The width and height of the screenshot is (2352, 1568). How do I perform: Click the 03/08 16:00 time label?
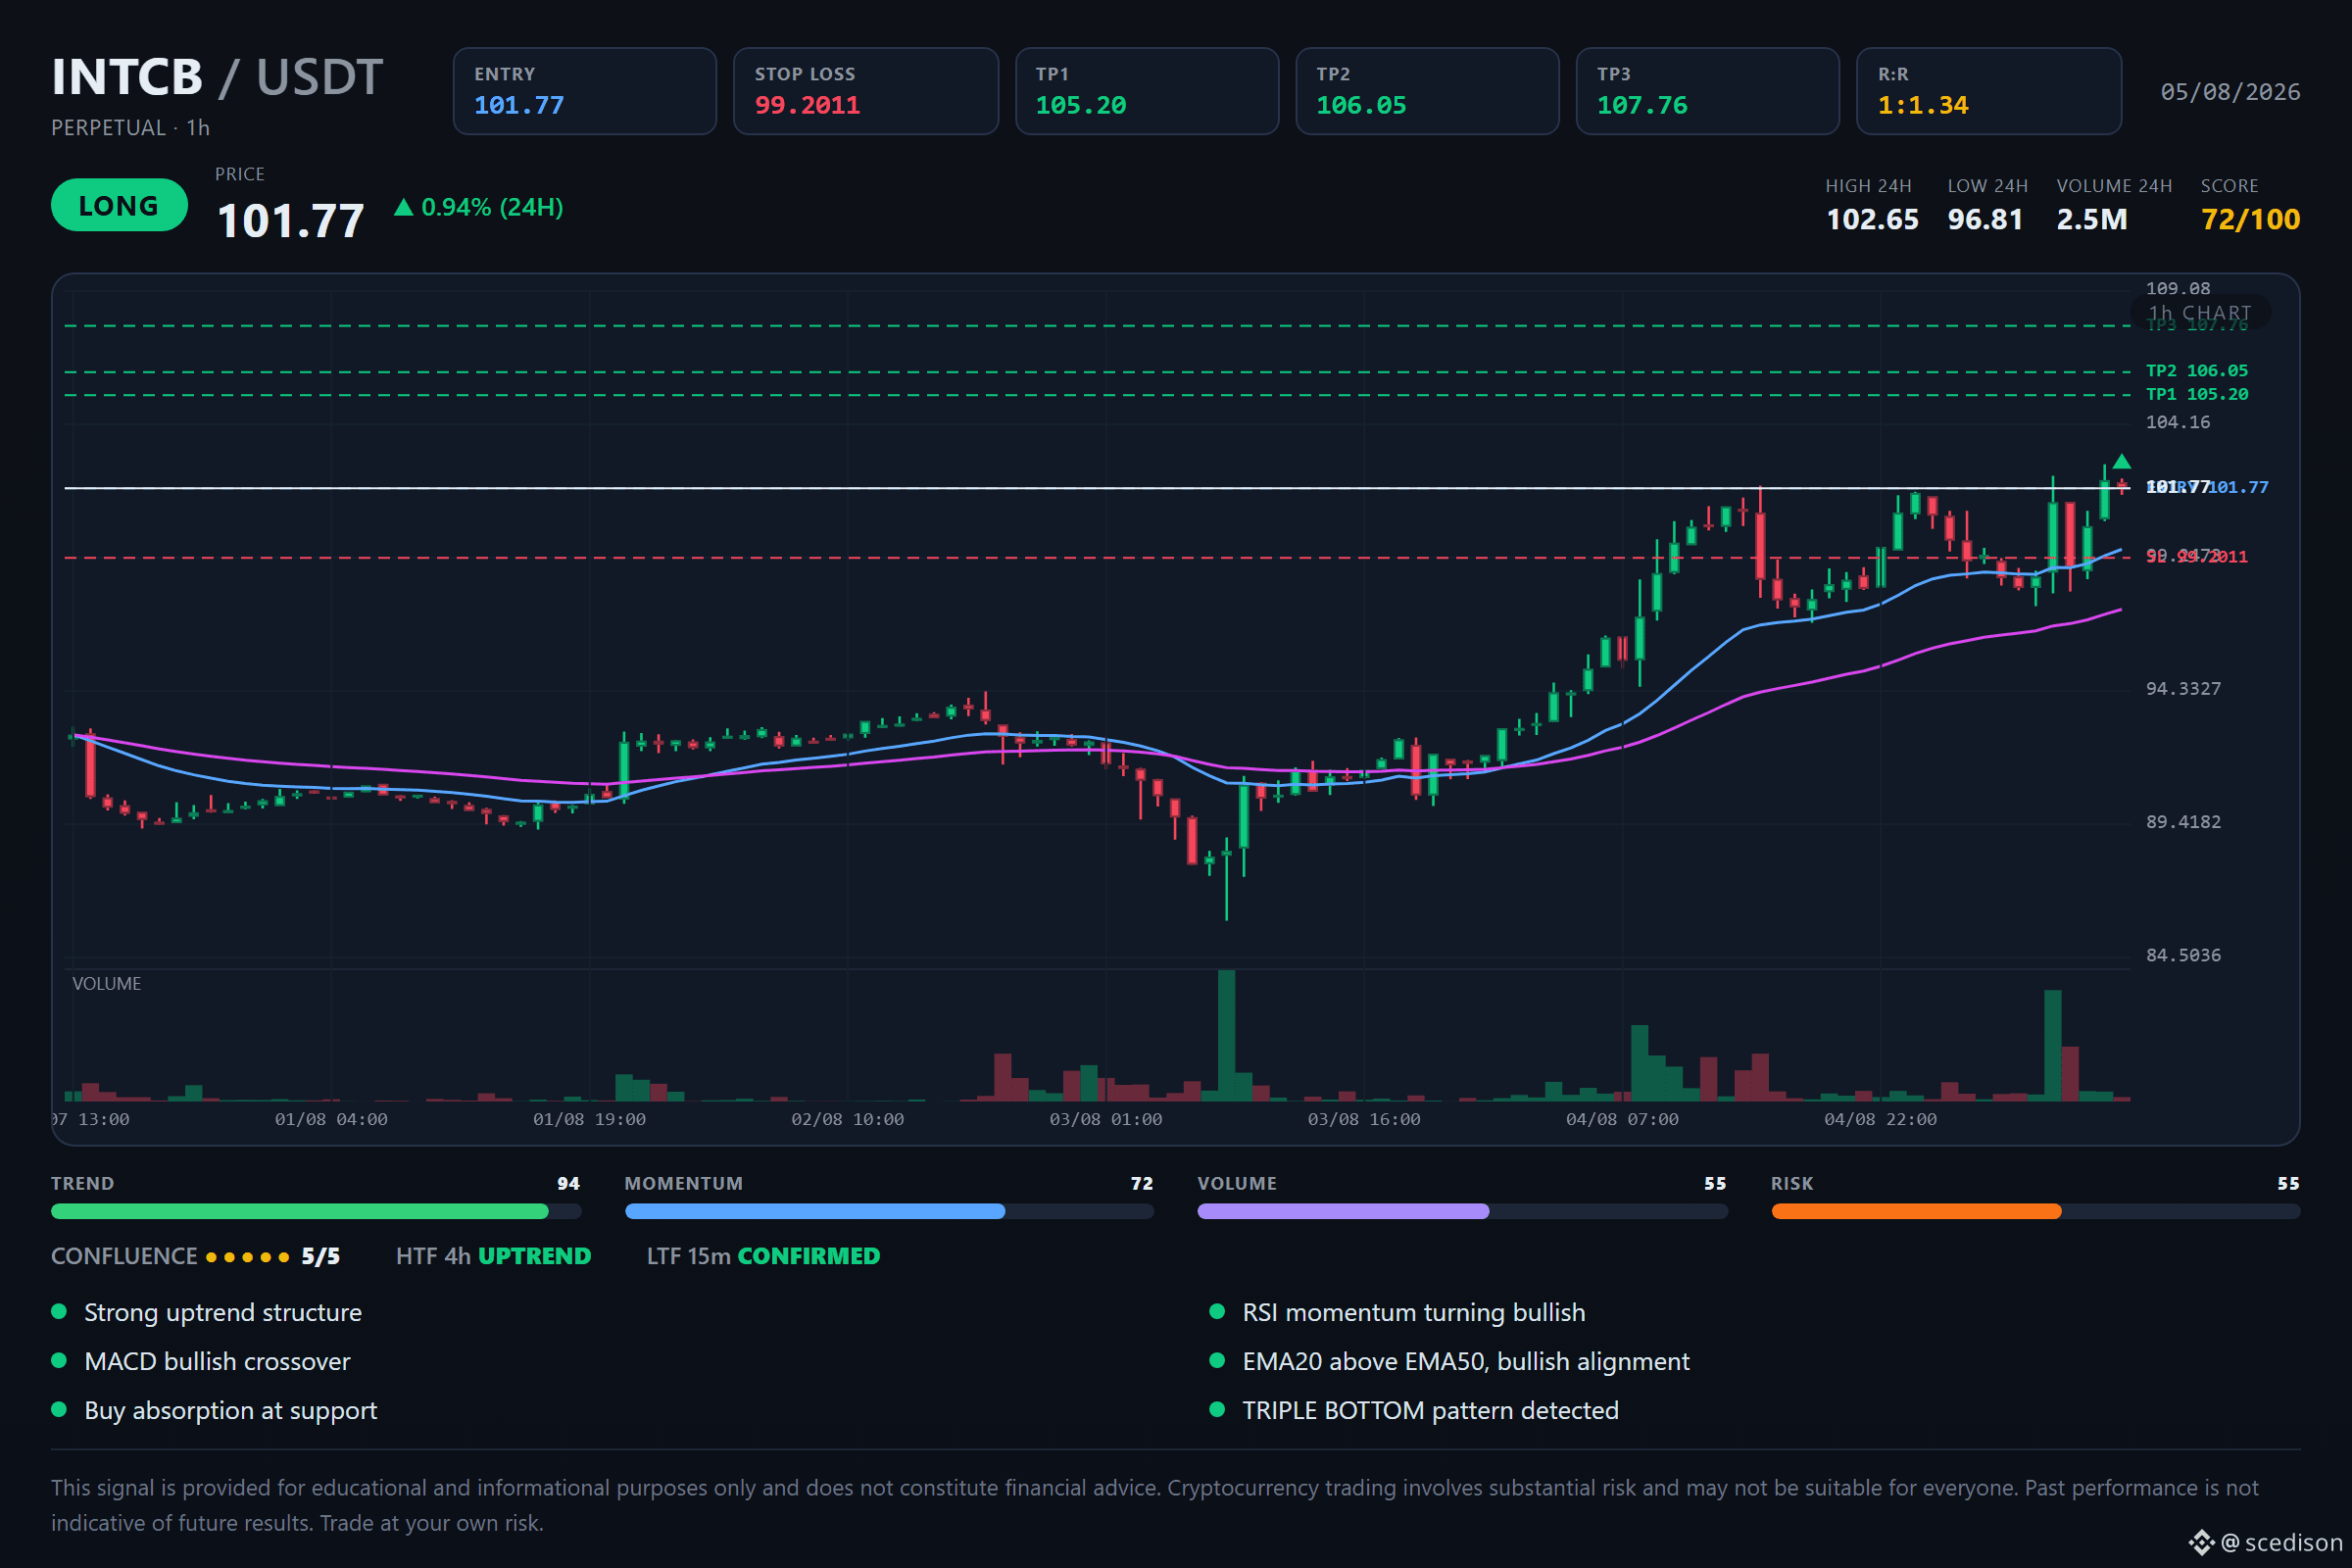coord(1364,1120)
